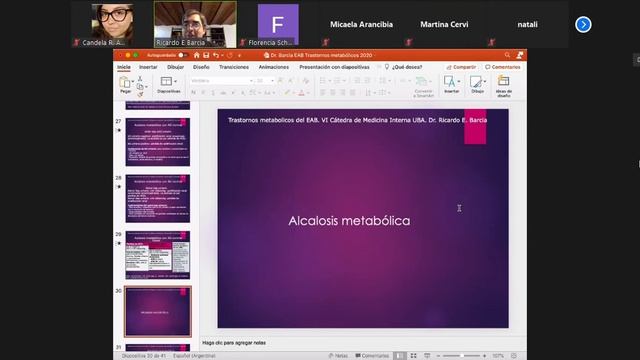This screenshot has height=360, width=640.
Task: Toggle the Autoguardado switch
Action: (x=182, y=55)
